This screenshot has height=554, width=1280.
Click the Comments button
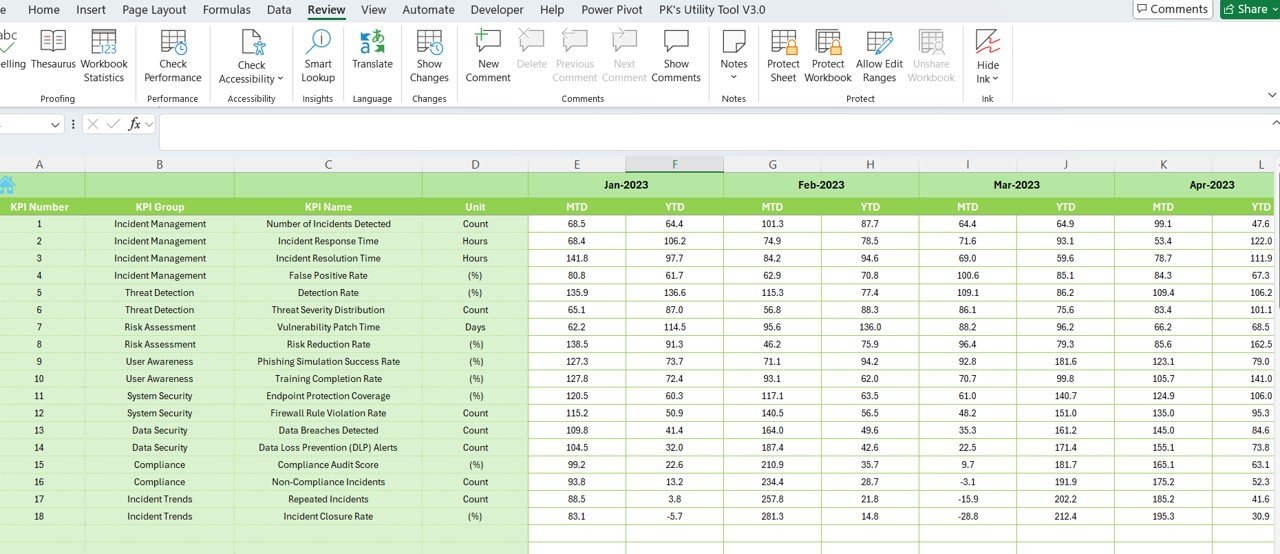tap(1172, 9)
